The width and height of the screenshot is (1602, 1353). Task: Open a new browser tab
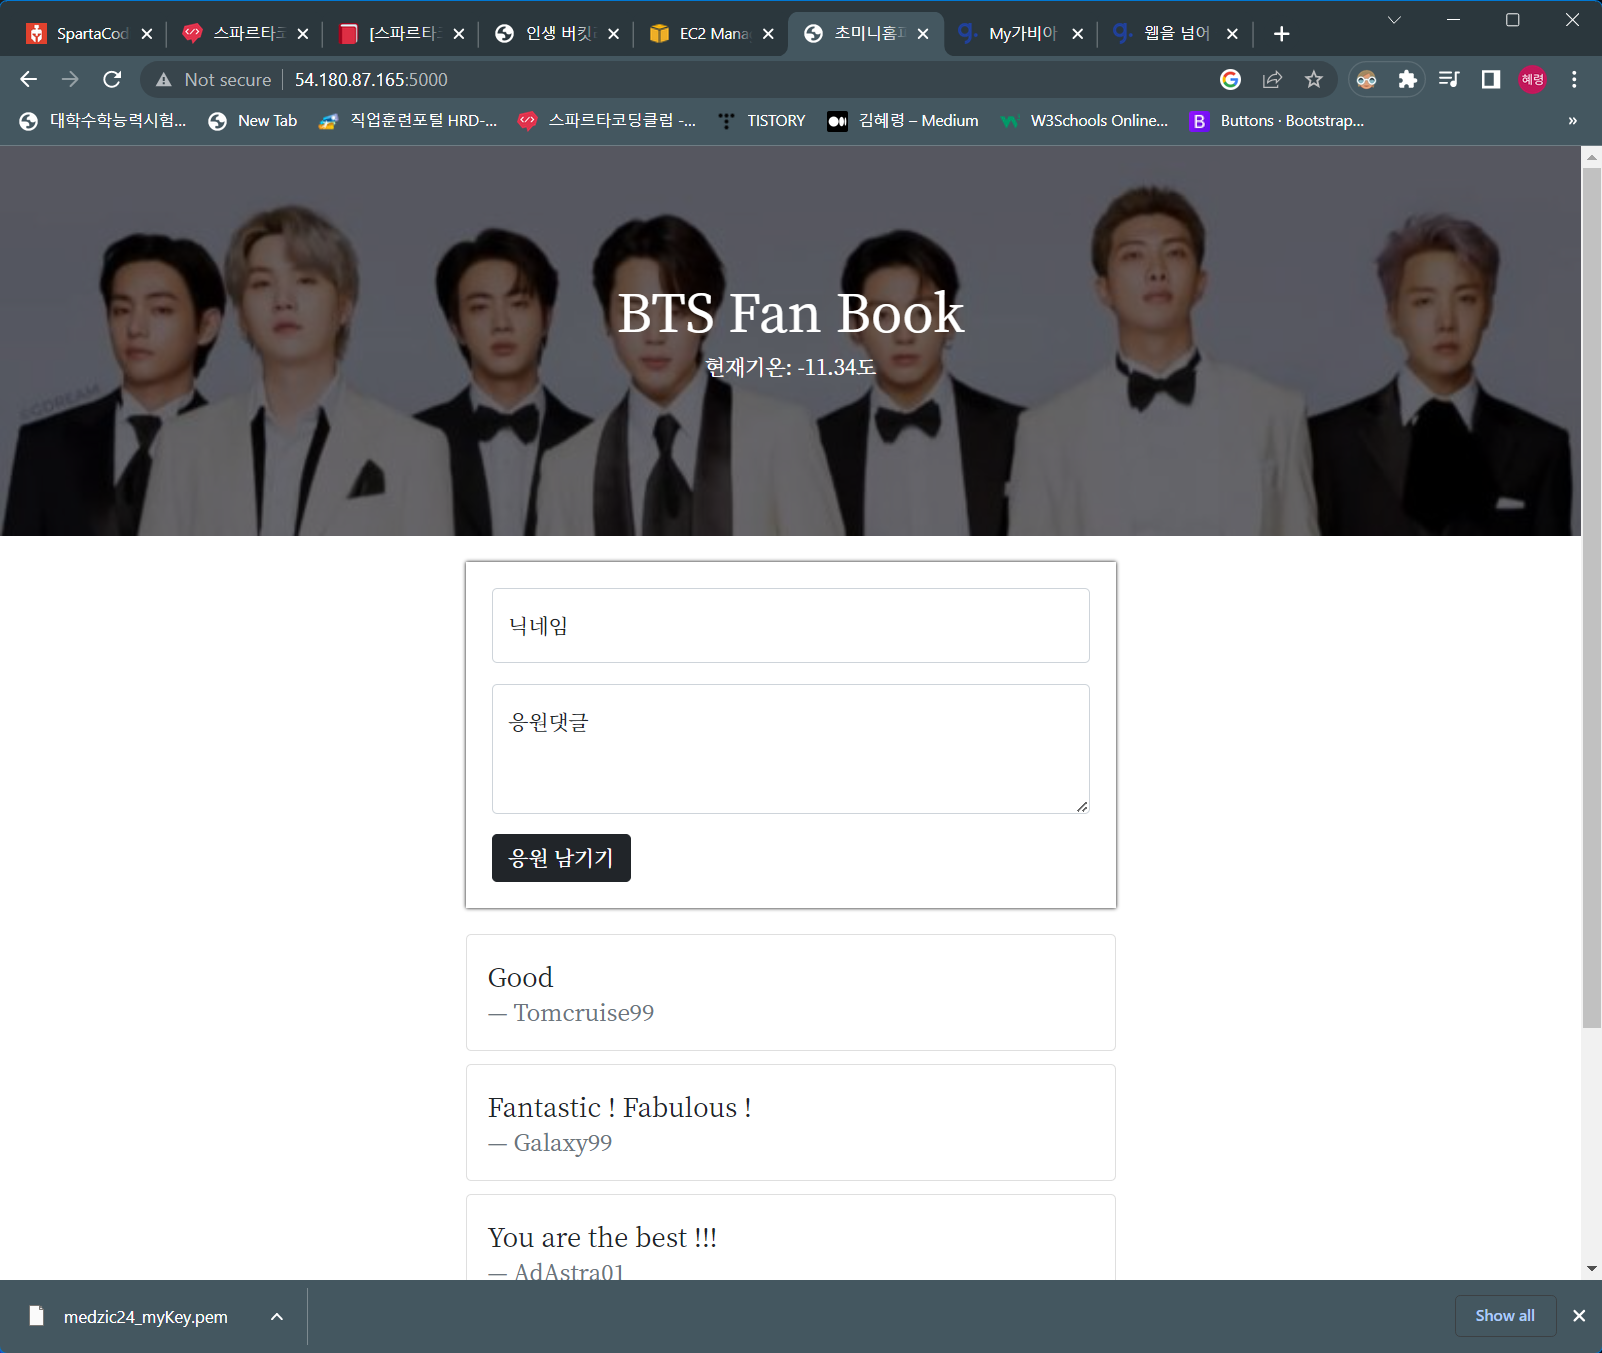pyautogui.click(x=1281, y=33)
